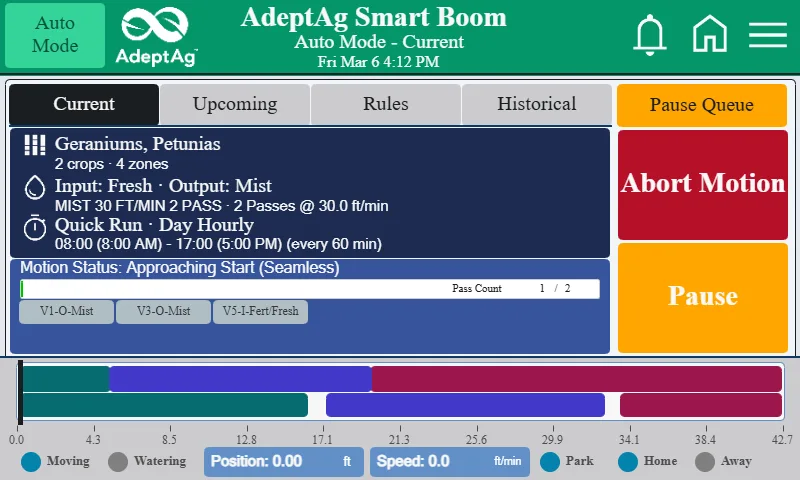
Task: Switch to the Current tab
Action: click(x=84, y=104)
